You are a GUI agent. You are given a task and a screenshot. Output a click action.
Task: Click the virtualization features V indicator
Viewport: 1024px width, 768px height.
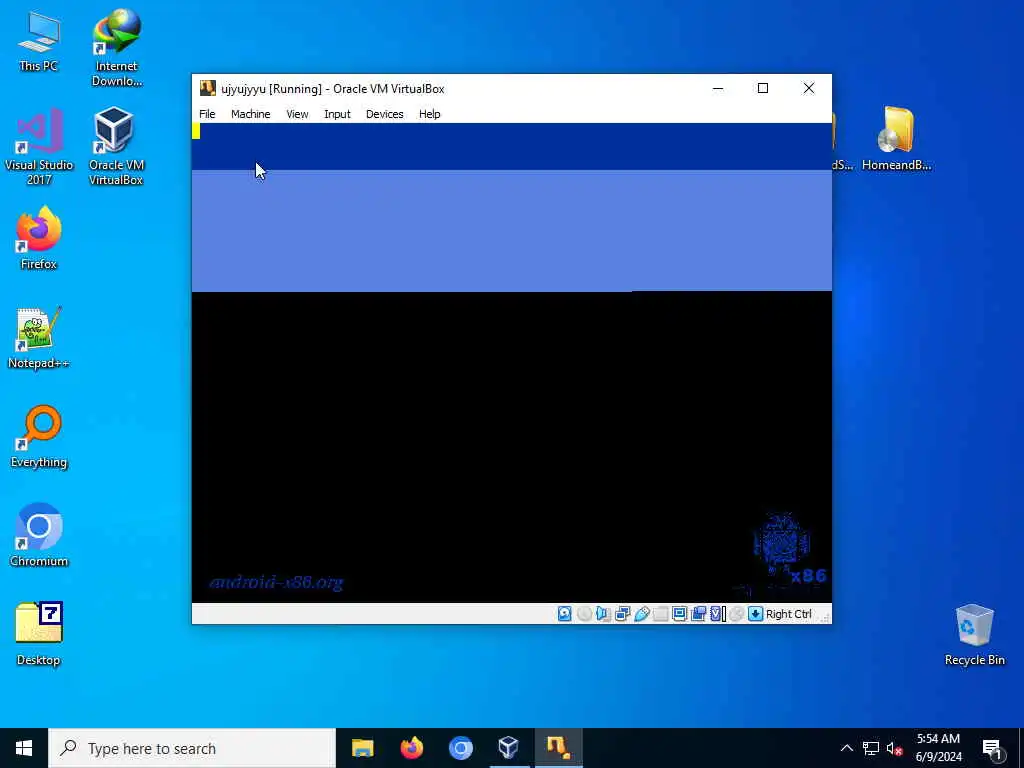pos(718,614)
